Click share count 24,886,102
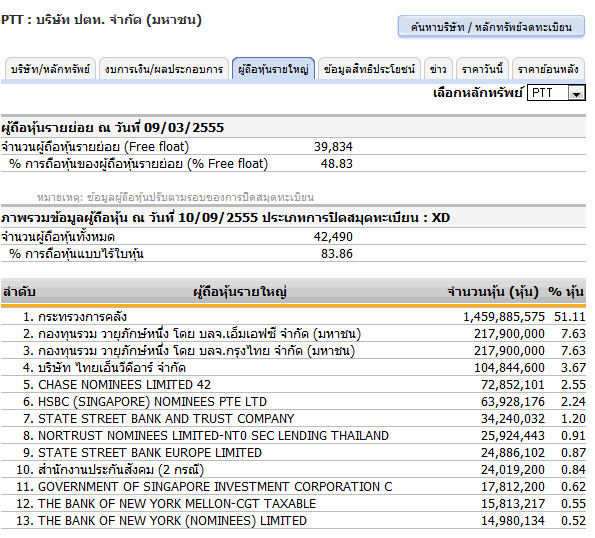The width and height of the screenshot is (595, 538). pyautogui.click(x=513, y=453)
